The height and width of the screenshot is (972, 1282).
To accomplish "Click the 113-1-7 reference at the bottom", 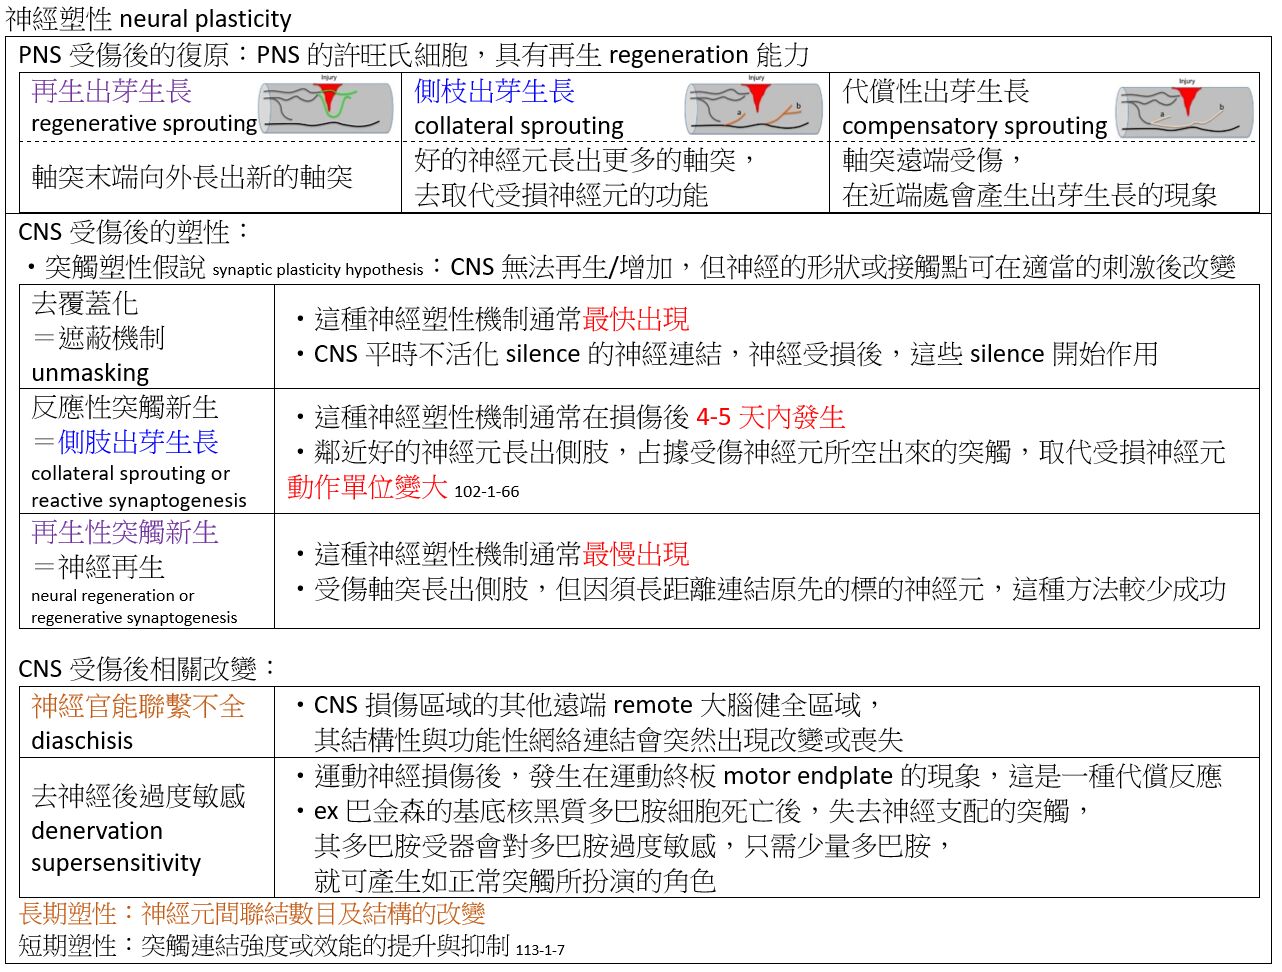I will pyautogui.click(x=540, y=950).
